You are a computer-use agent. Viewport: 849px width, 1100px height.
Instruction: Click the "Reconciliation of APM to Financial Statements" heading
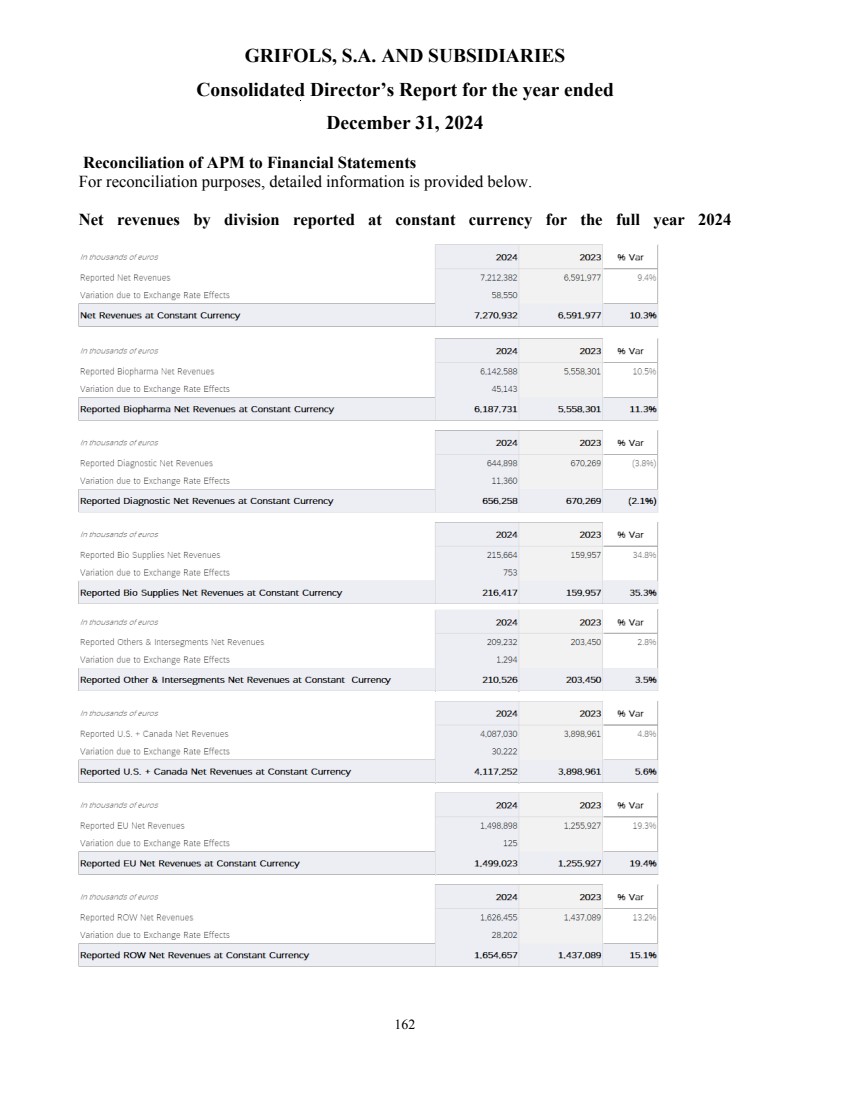coord(249,163)
